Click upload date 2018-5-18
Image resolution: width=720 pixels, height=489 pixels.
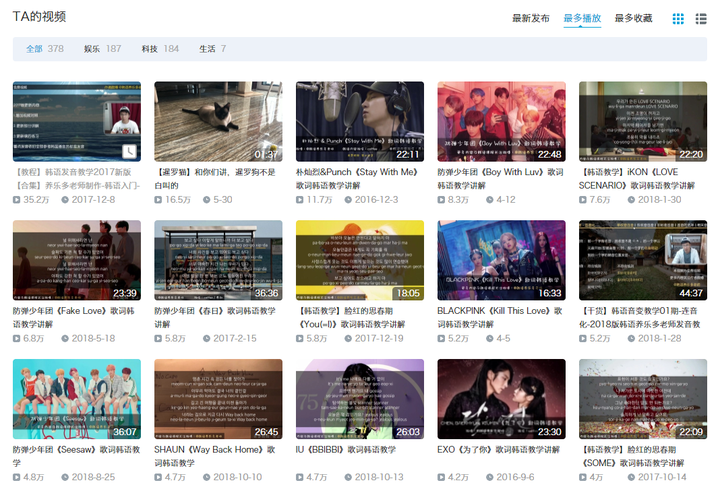[x=89, y=338]
